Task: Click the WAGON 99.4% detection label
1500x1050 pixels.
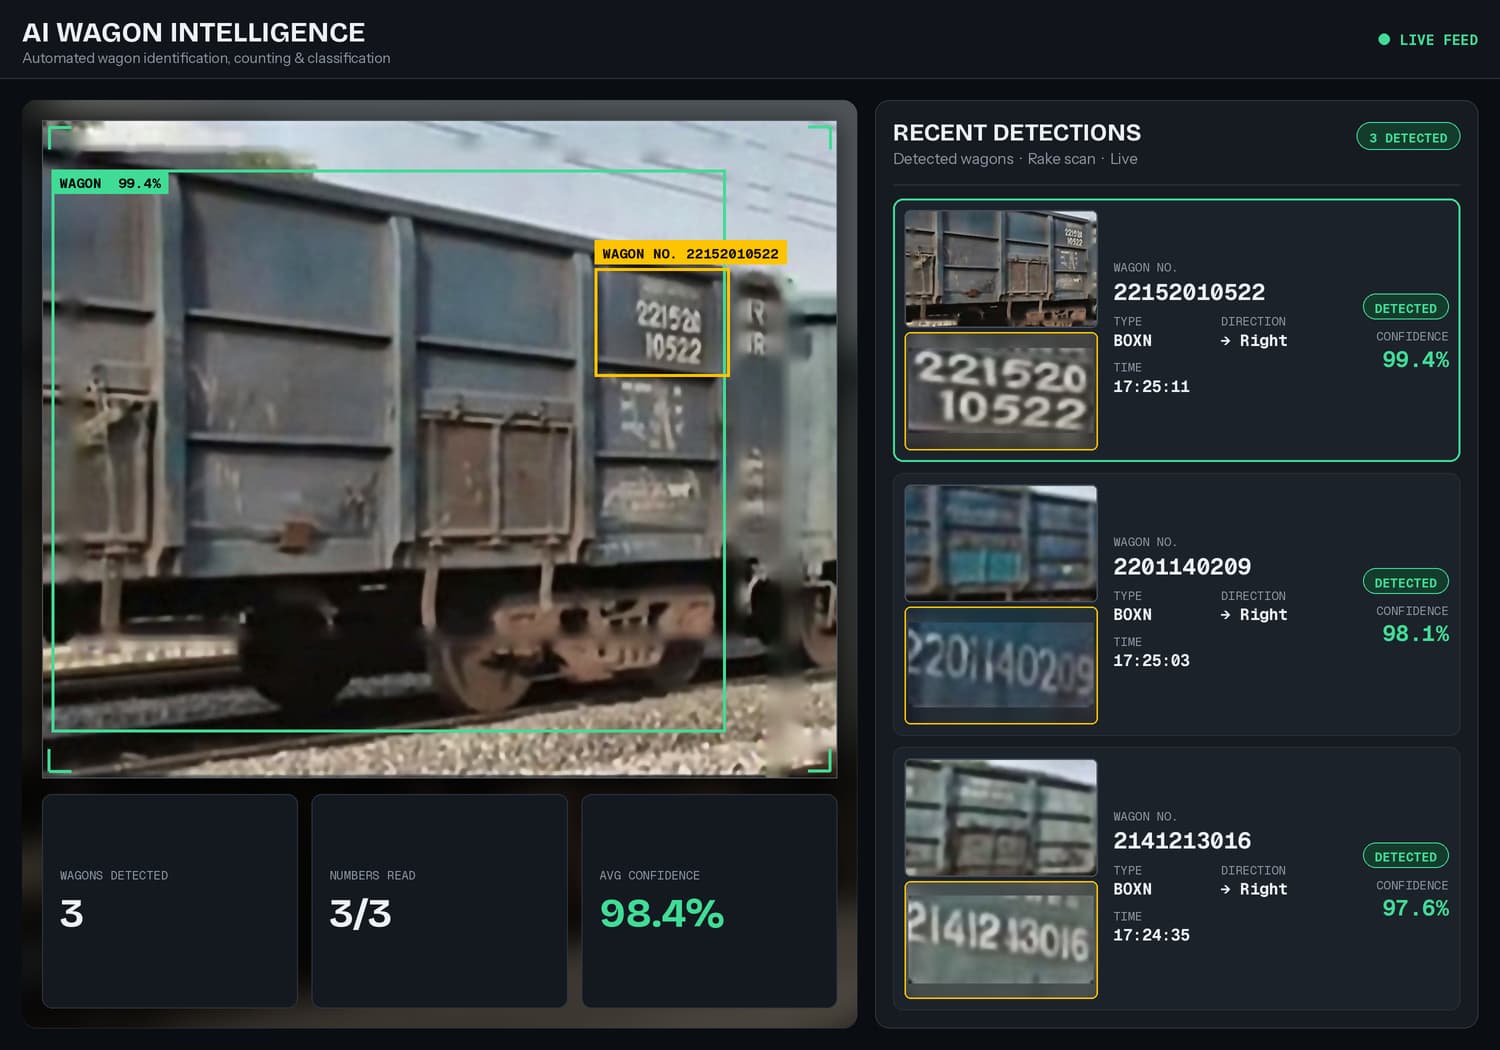Action: click(110, 183)
